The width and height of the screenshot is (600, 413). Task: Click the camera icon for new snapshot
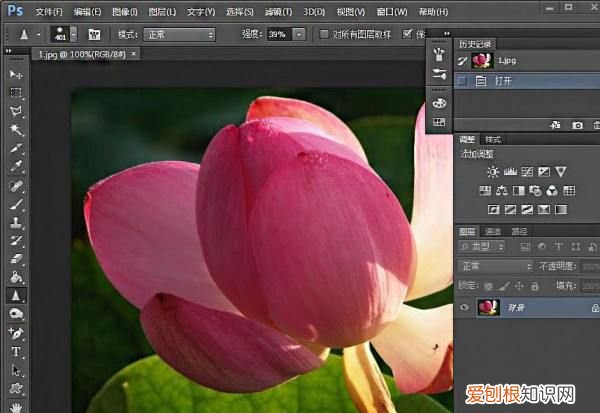point(577,125)
